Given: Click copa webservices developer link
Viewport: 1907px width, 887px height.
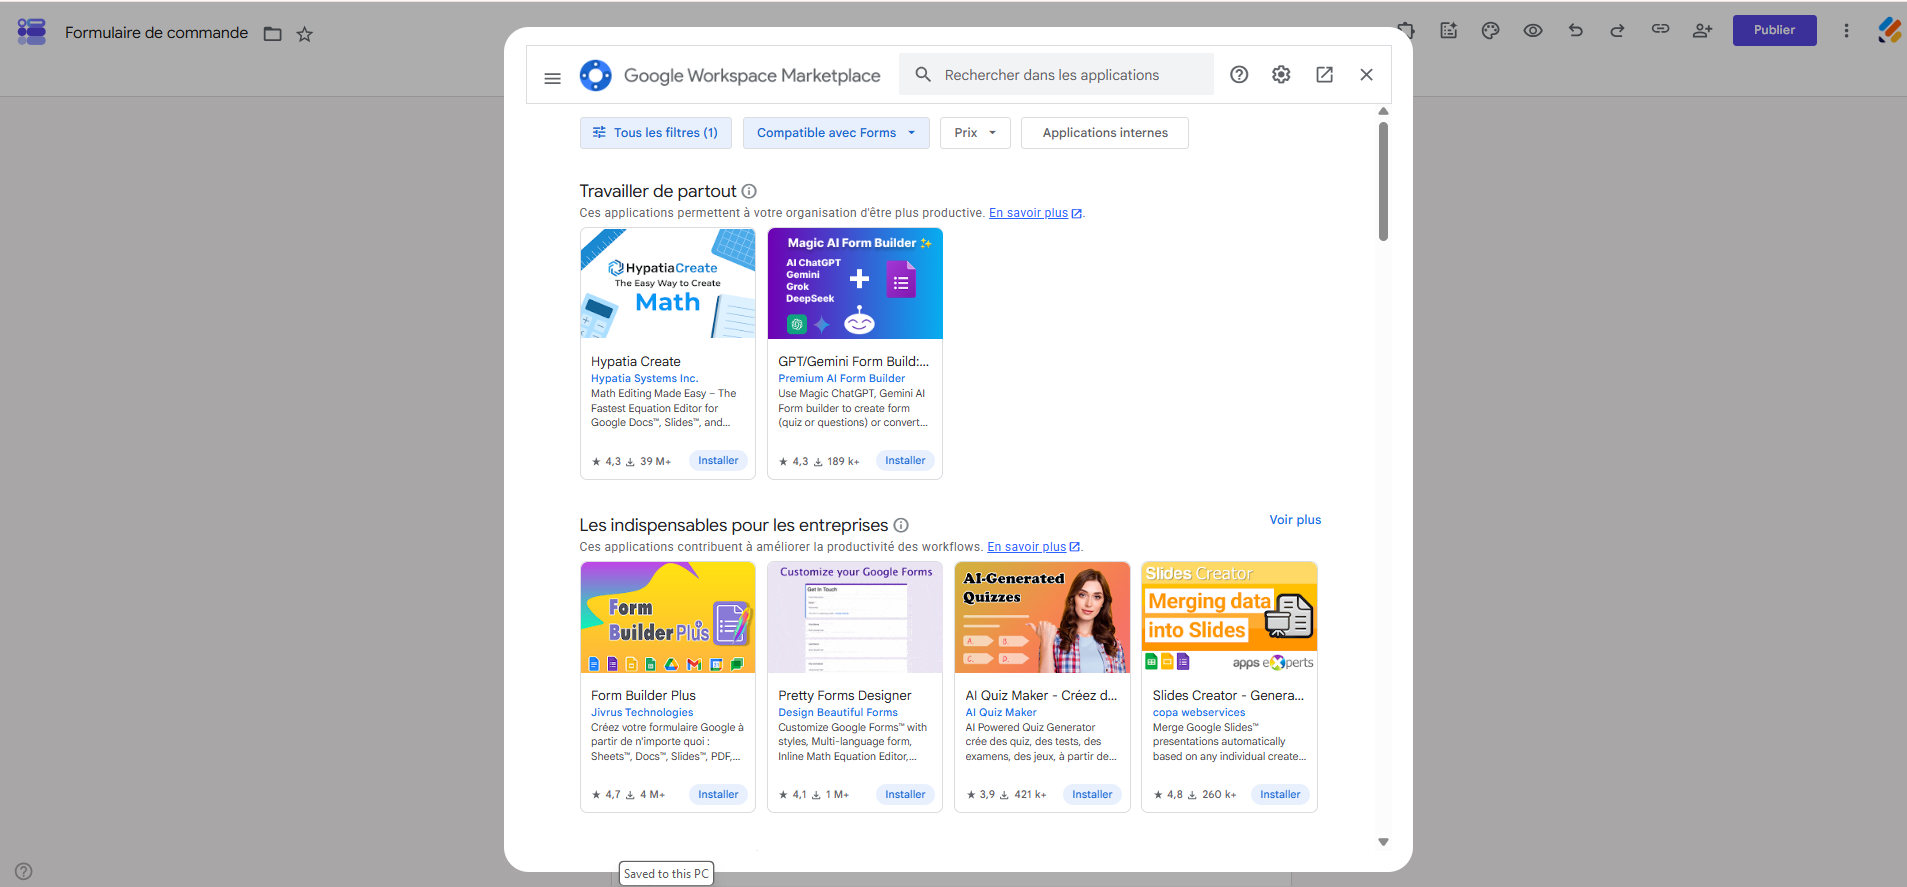Looking at the screenshot, I should (1199, 713).
